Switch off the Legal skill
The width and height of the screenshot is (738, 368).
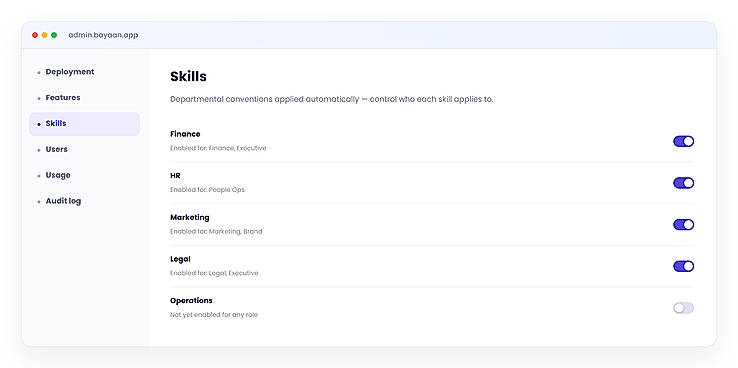click(683, 266)
